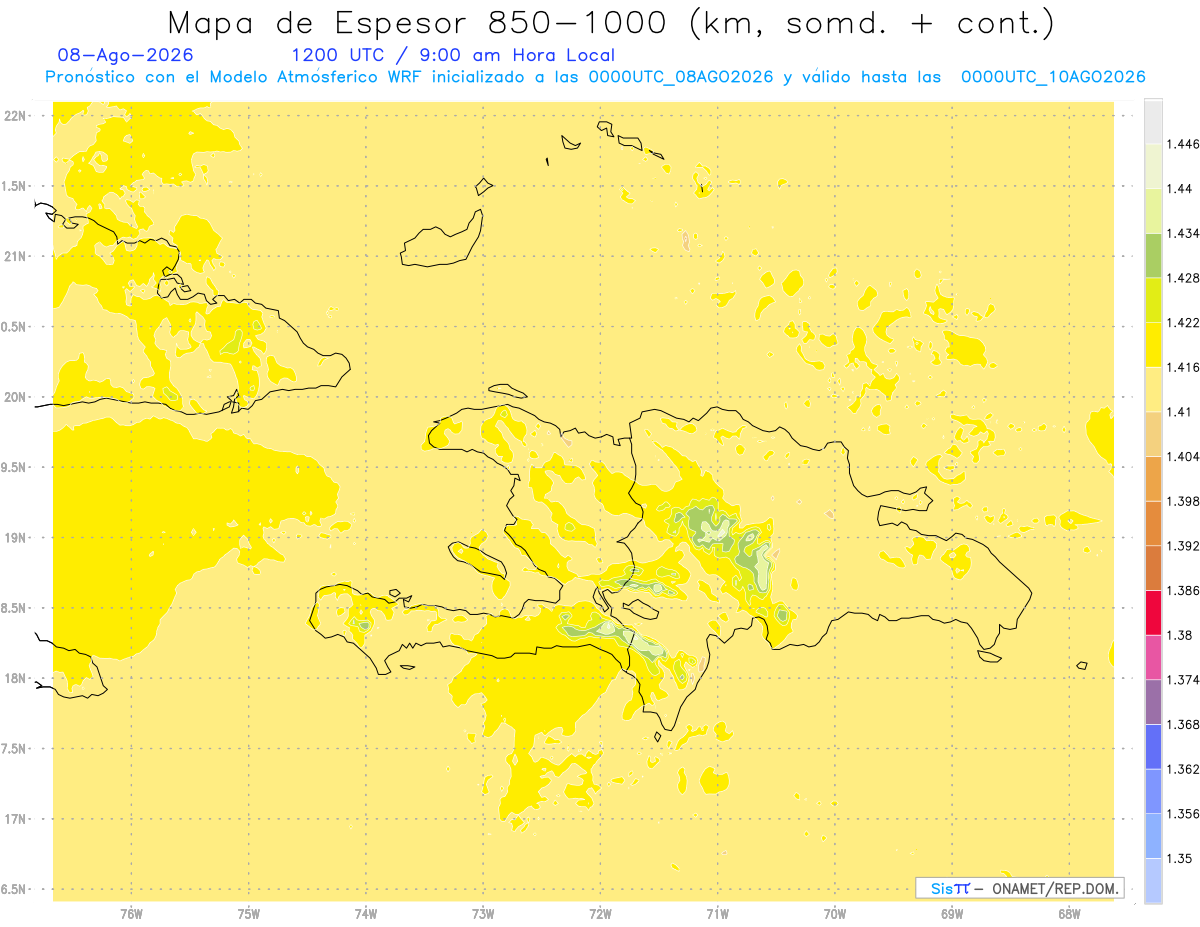Click the colorbar label '1.35'
Viewport: 1200px width, 927px height.
click(1180, 858)
